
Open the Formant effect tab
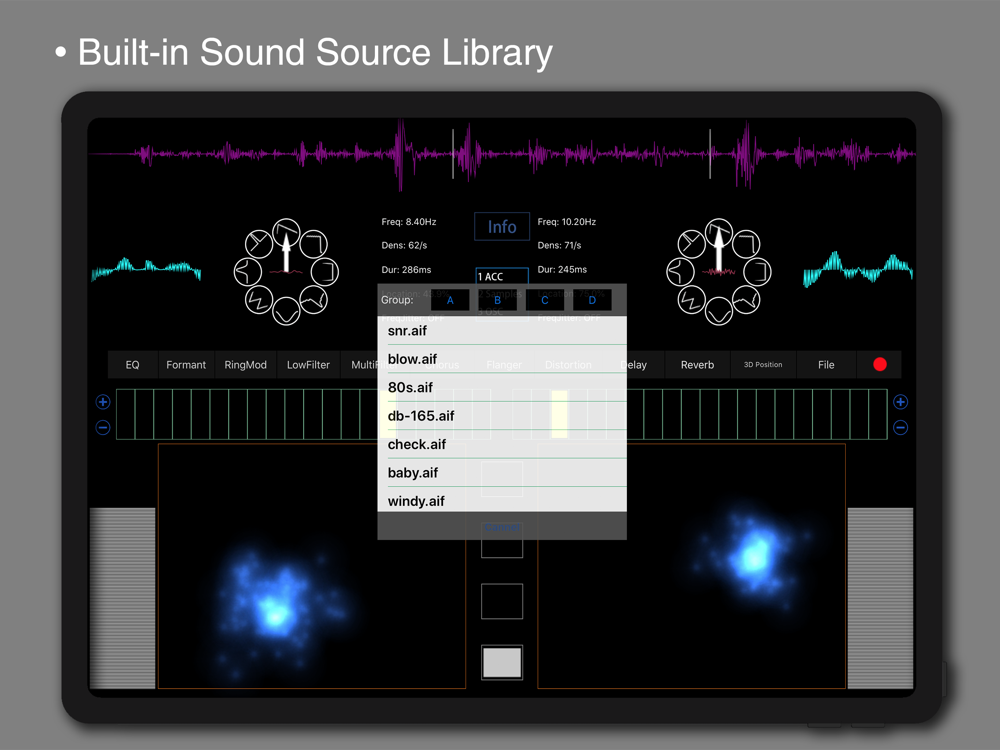[x=186, y=365]
